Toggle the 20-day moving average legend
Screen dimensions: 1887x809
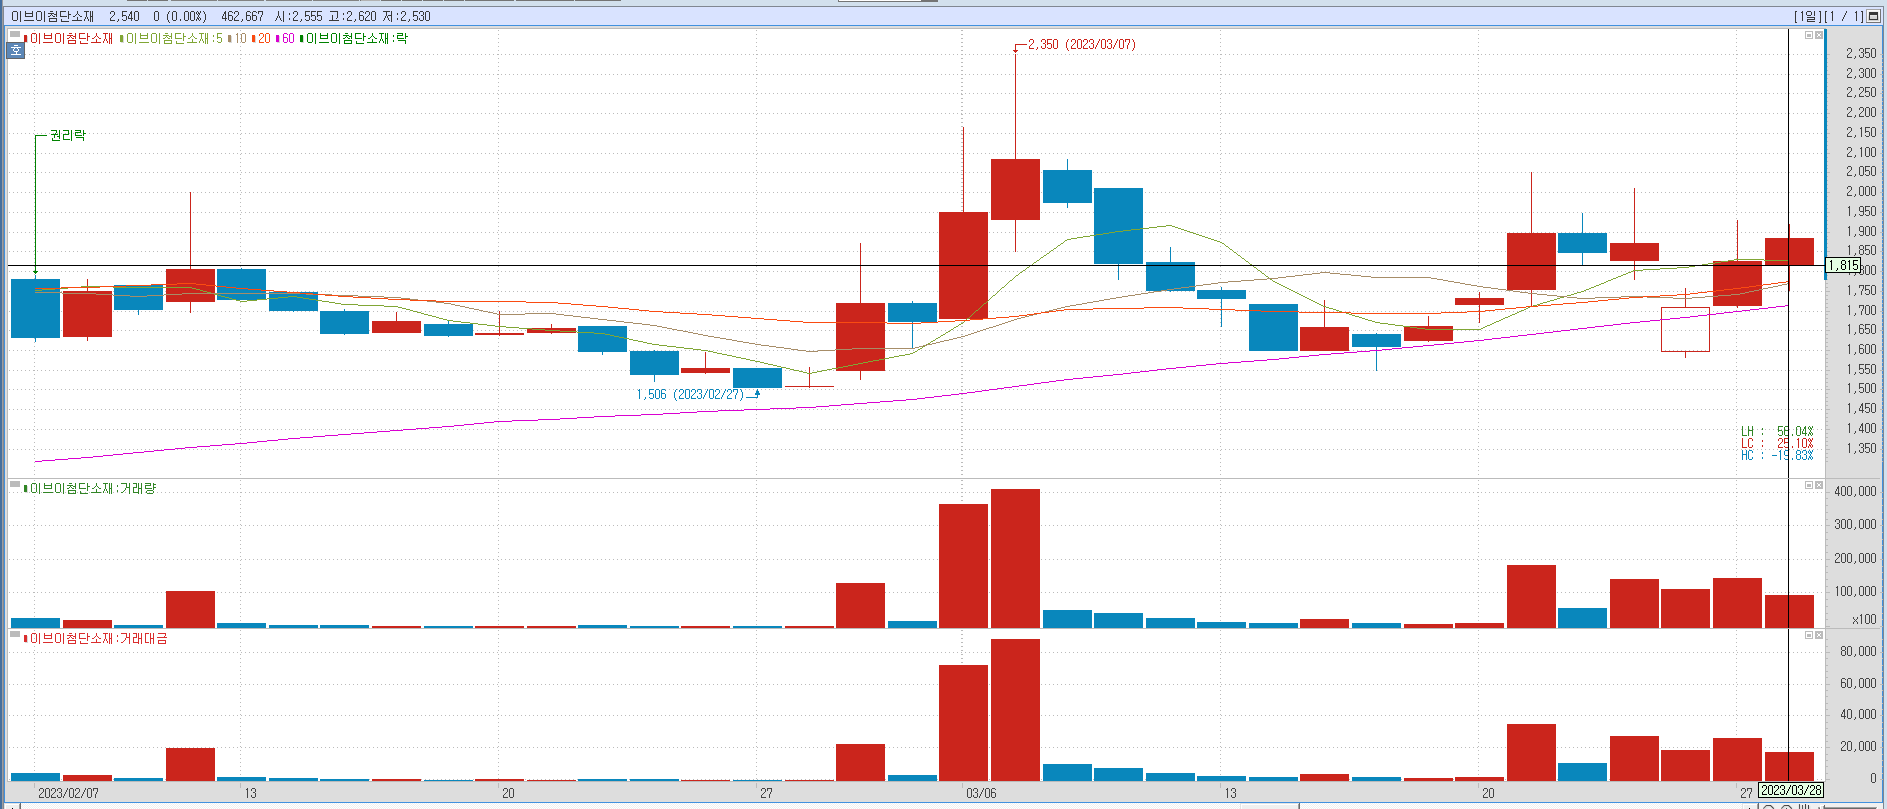point(263,39)
